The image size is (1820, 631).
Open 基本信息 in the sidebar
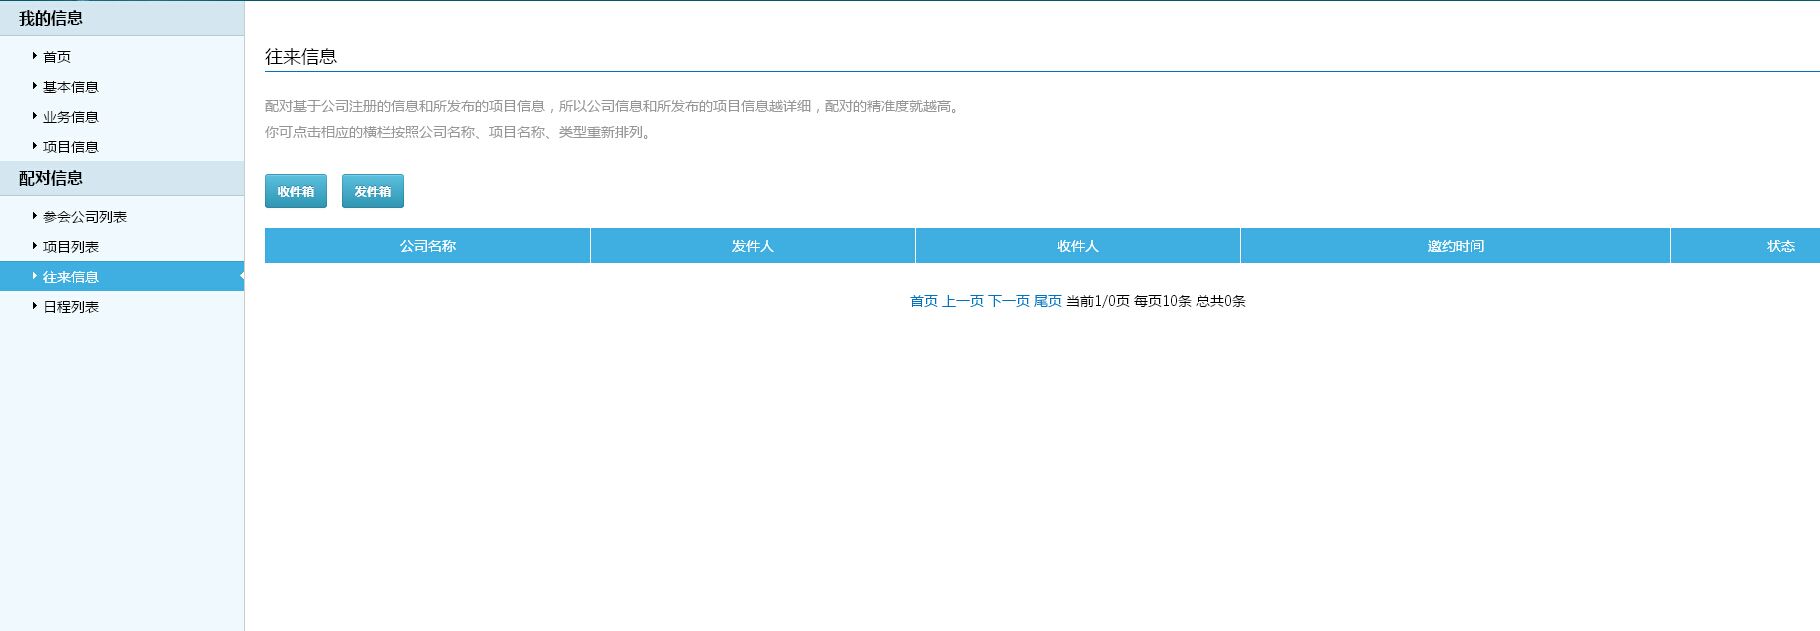tap(70, 87)
